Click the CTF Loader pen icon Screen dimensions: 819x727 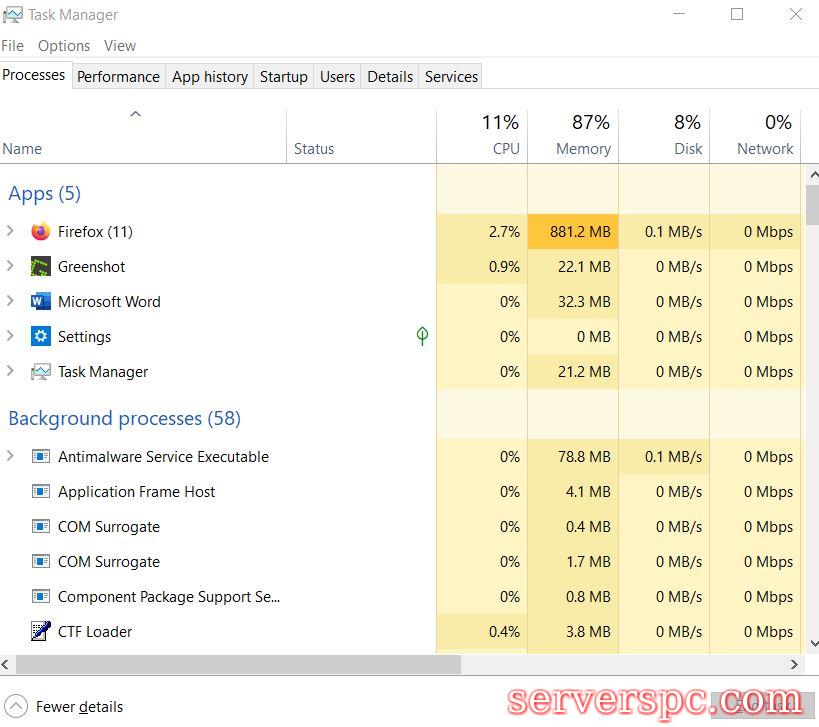40,632
